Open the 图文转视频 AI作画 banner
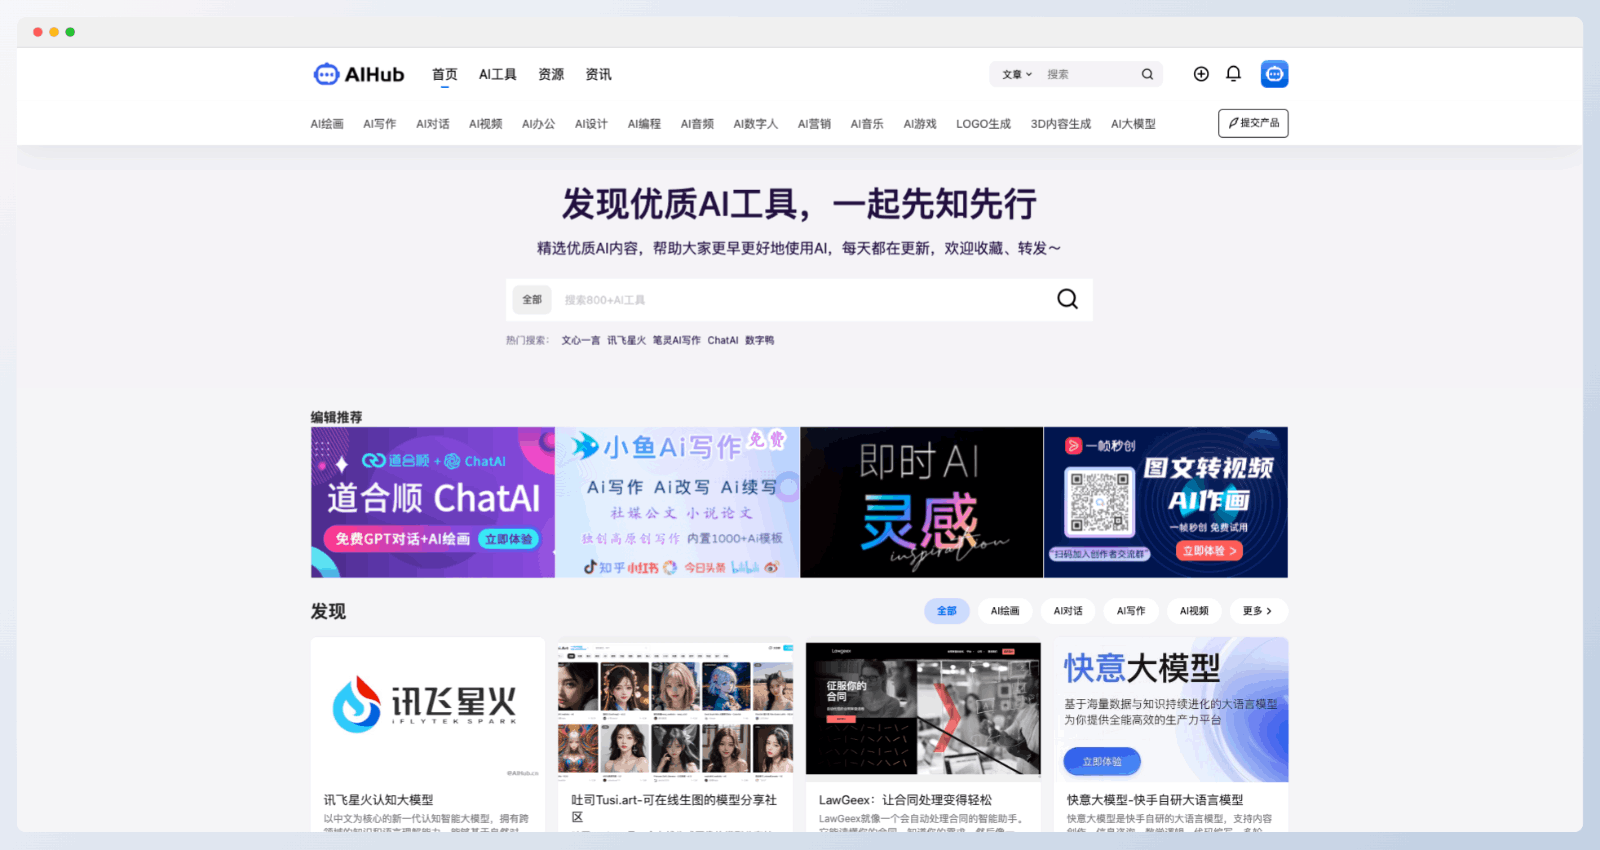Viewport: 1600px width, 850px height. 1166,502
